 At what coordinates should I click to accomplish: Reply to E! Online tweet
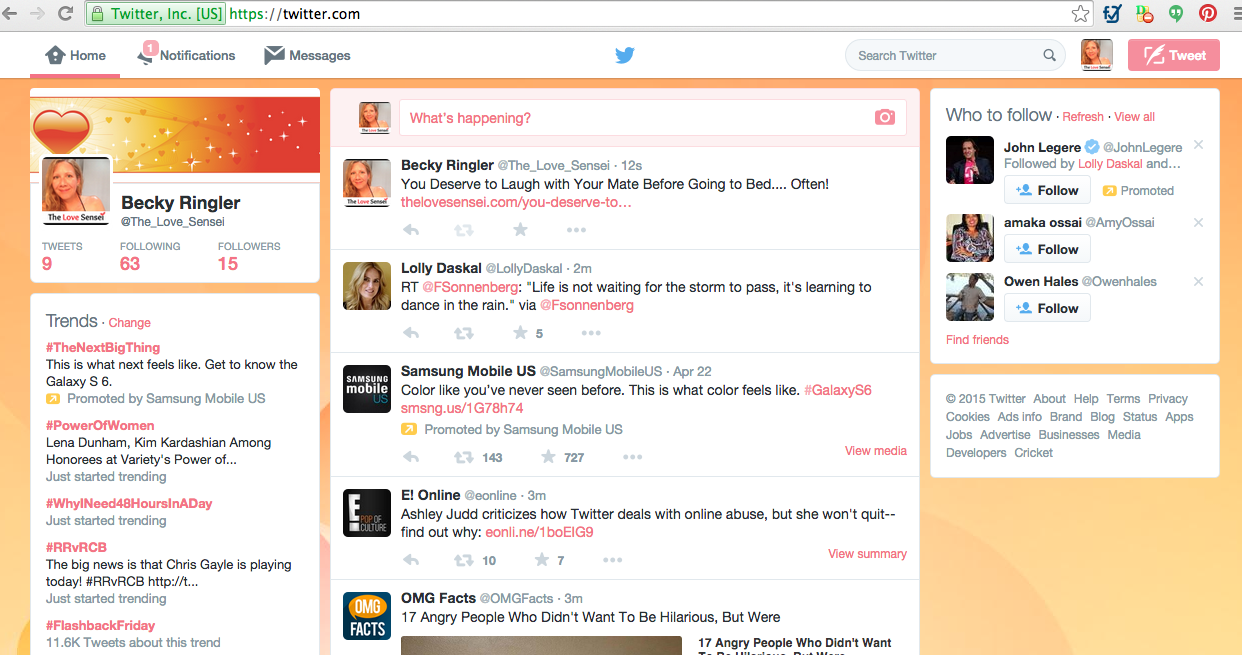(411, 560)
